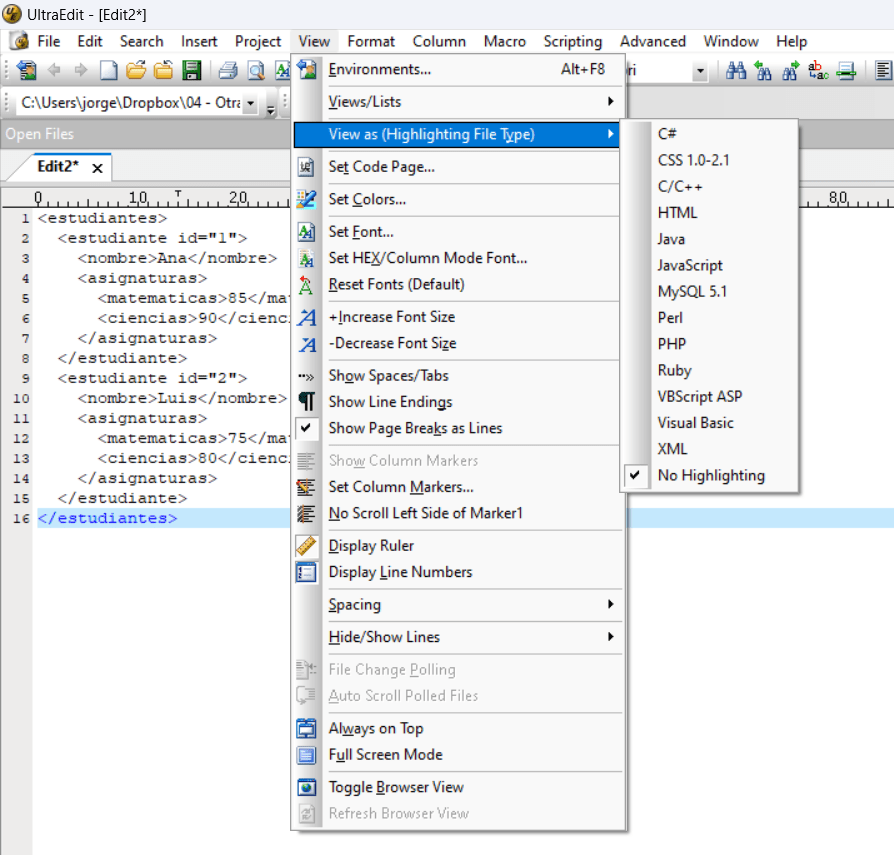Click Increase Font Size
The height and width of the screenshot is (855, 894).
(x=391, y=317)
